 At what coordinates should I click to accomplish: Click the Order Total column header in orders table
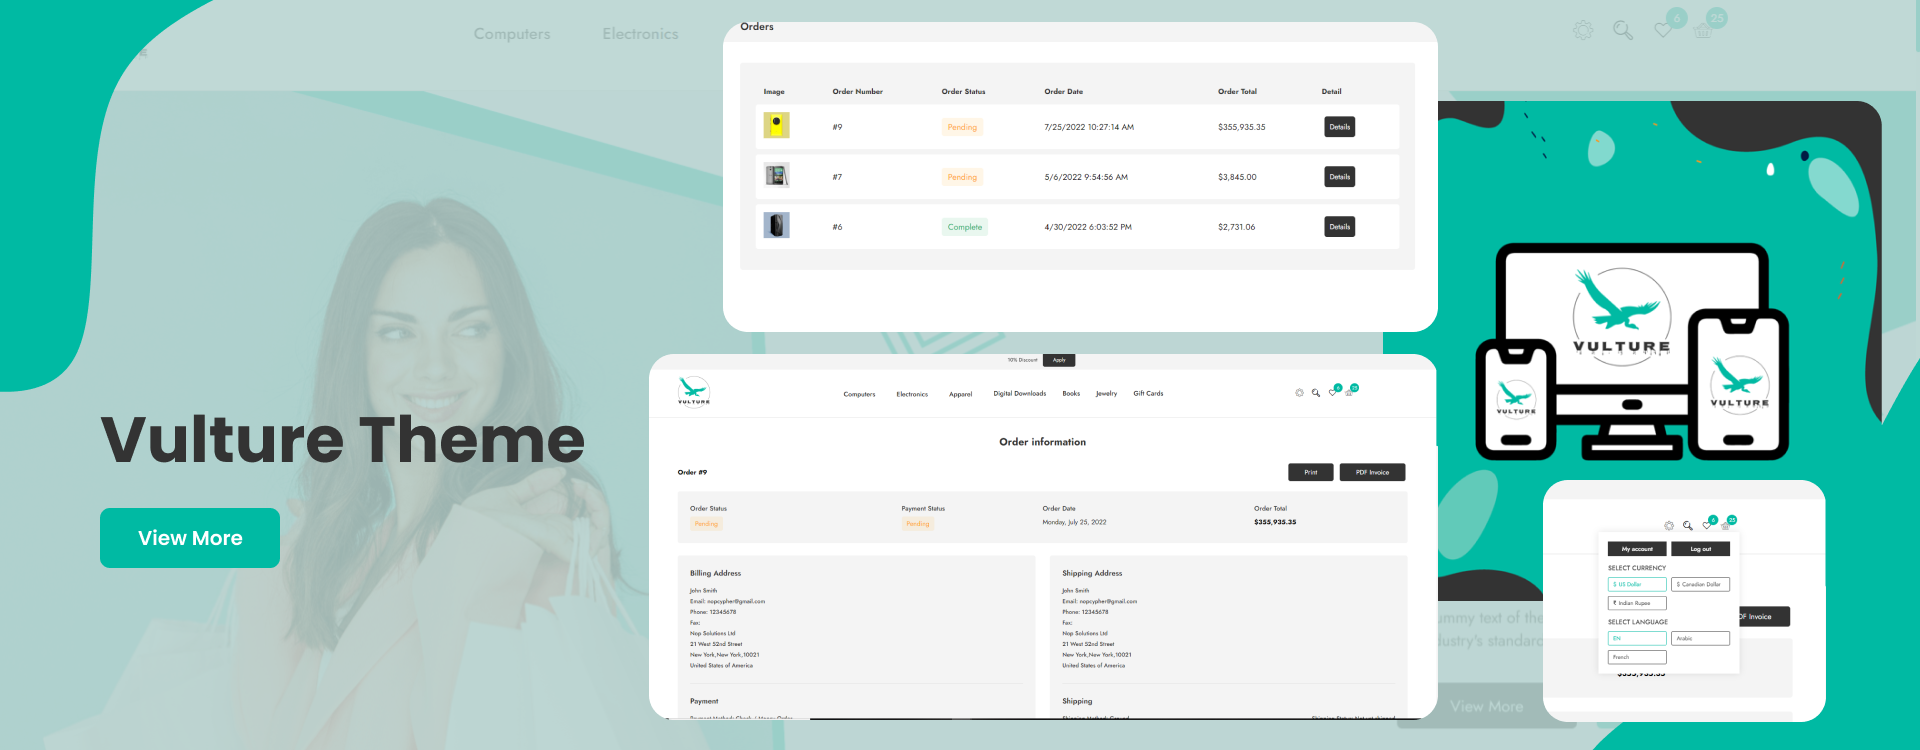click(x=1237, y=91)
